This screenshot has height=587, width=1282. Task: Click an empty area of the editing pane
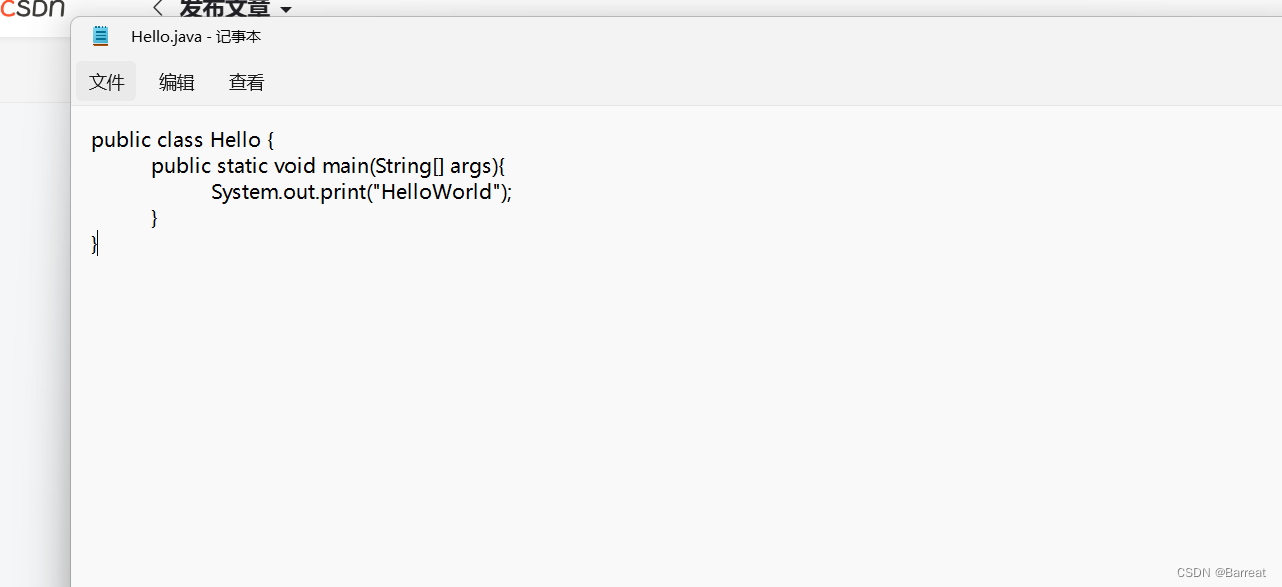(600, 400)
